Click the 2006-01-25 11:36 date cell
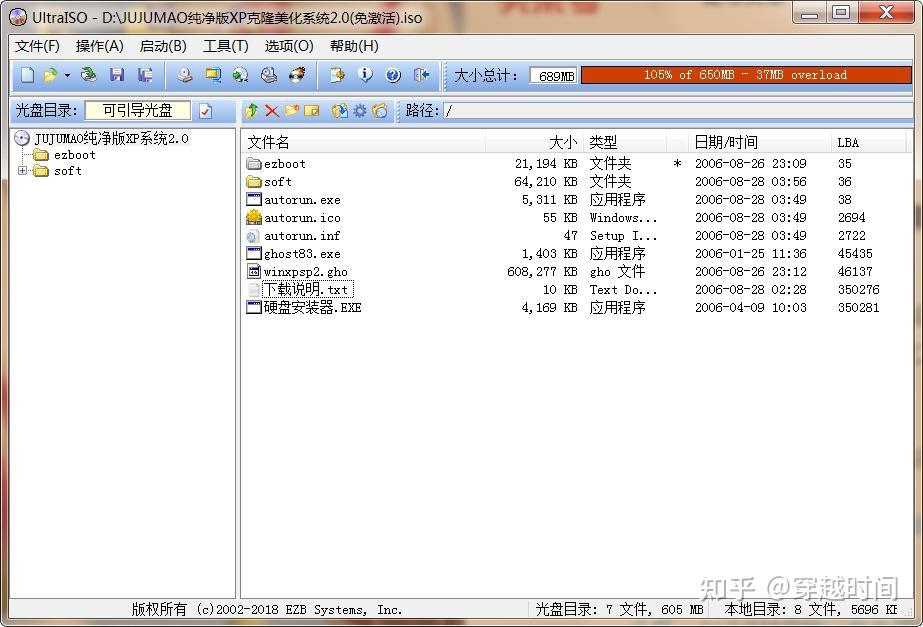The image size is (923, 627). pos(751,254)
